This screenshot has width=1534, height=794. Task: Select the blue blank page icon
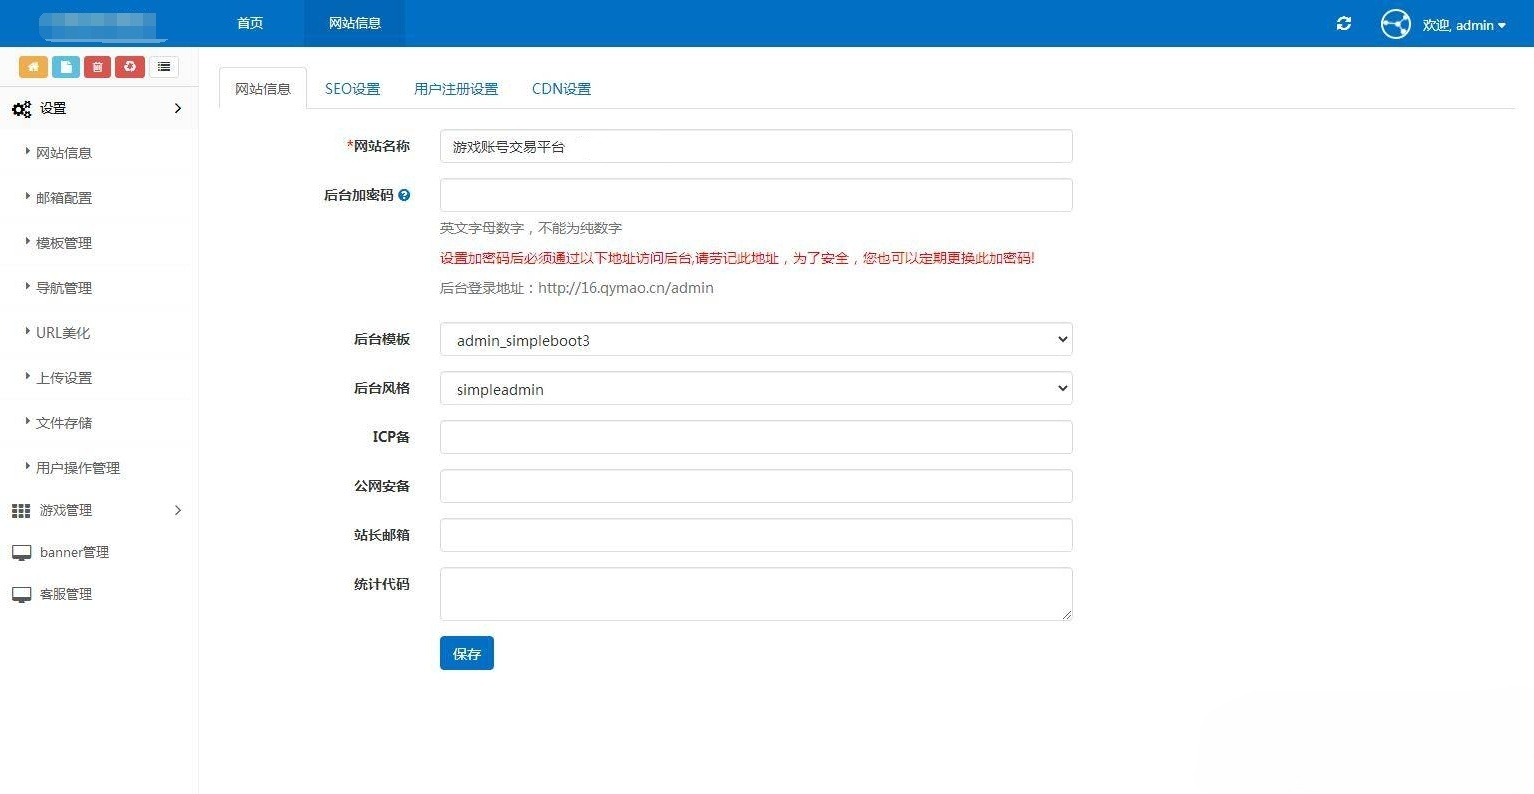tap(64, 67)
